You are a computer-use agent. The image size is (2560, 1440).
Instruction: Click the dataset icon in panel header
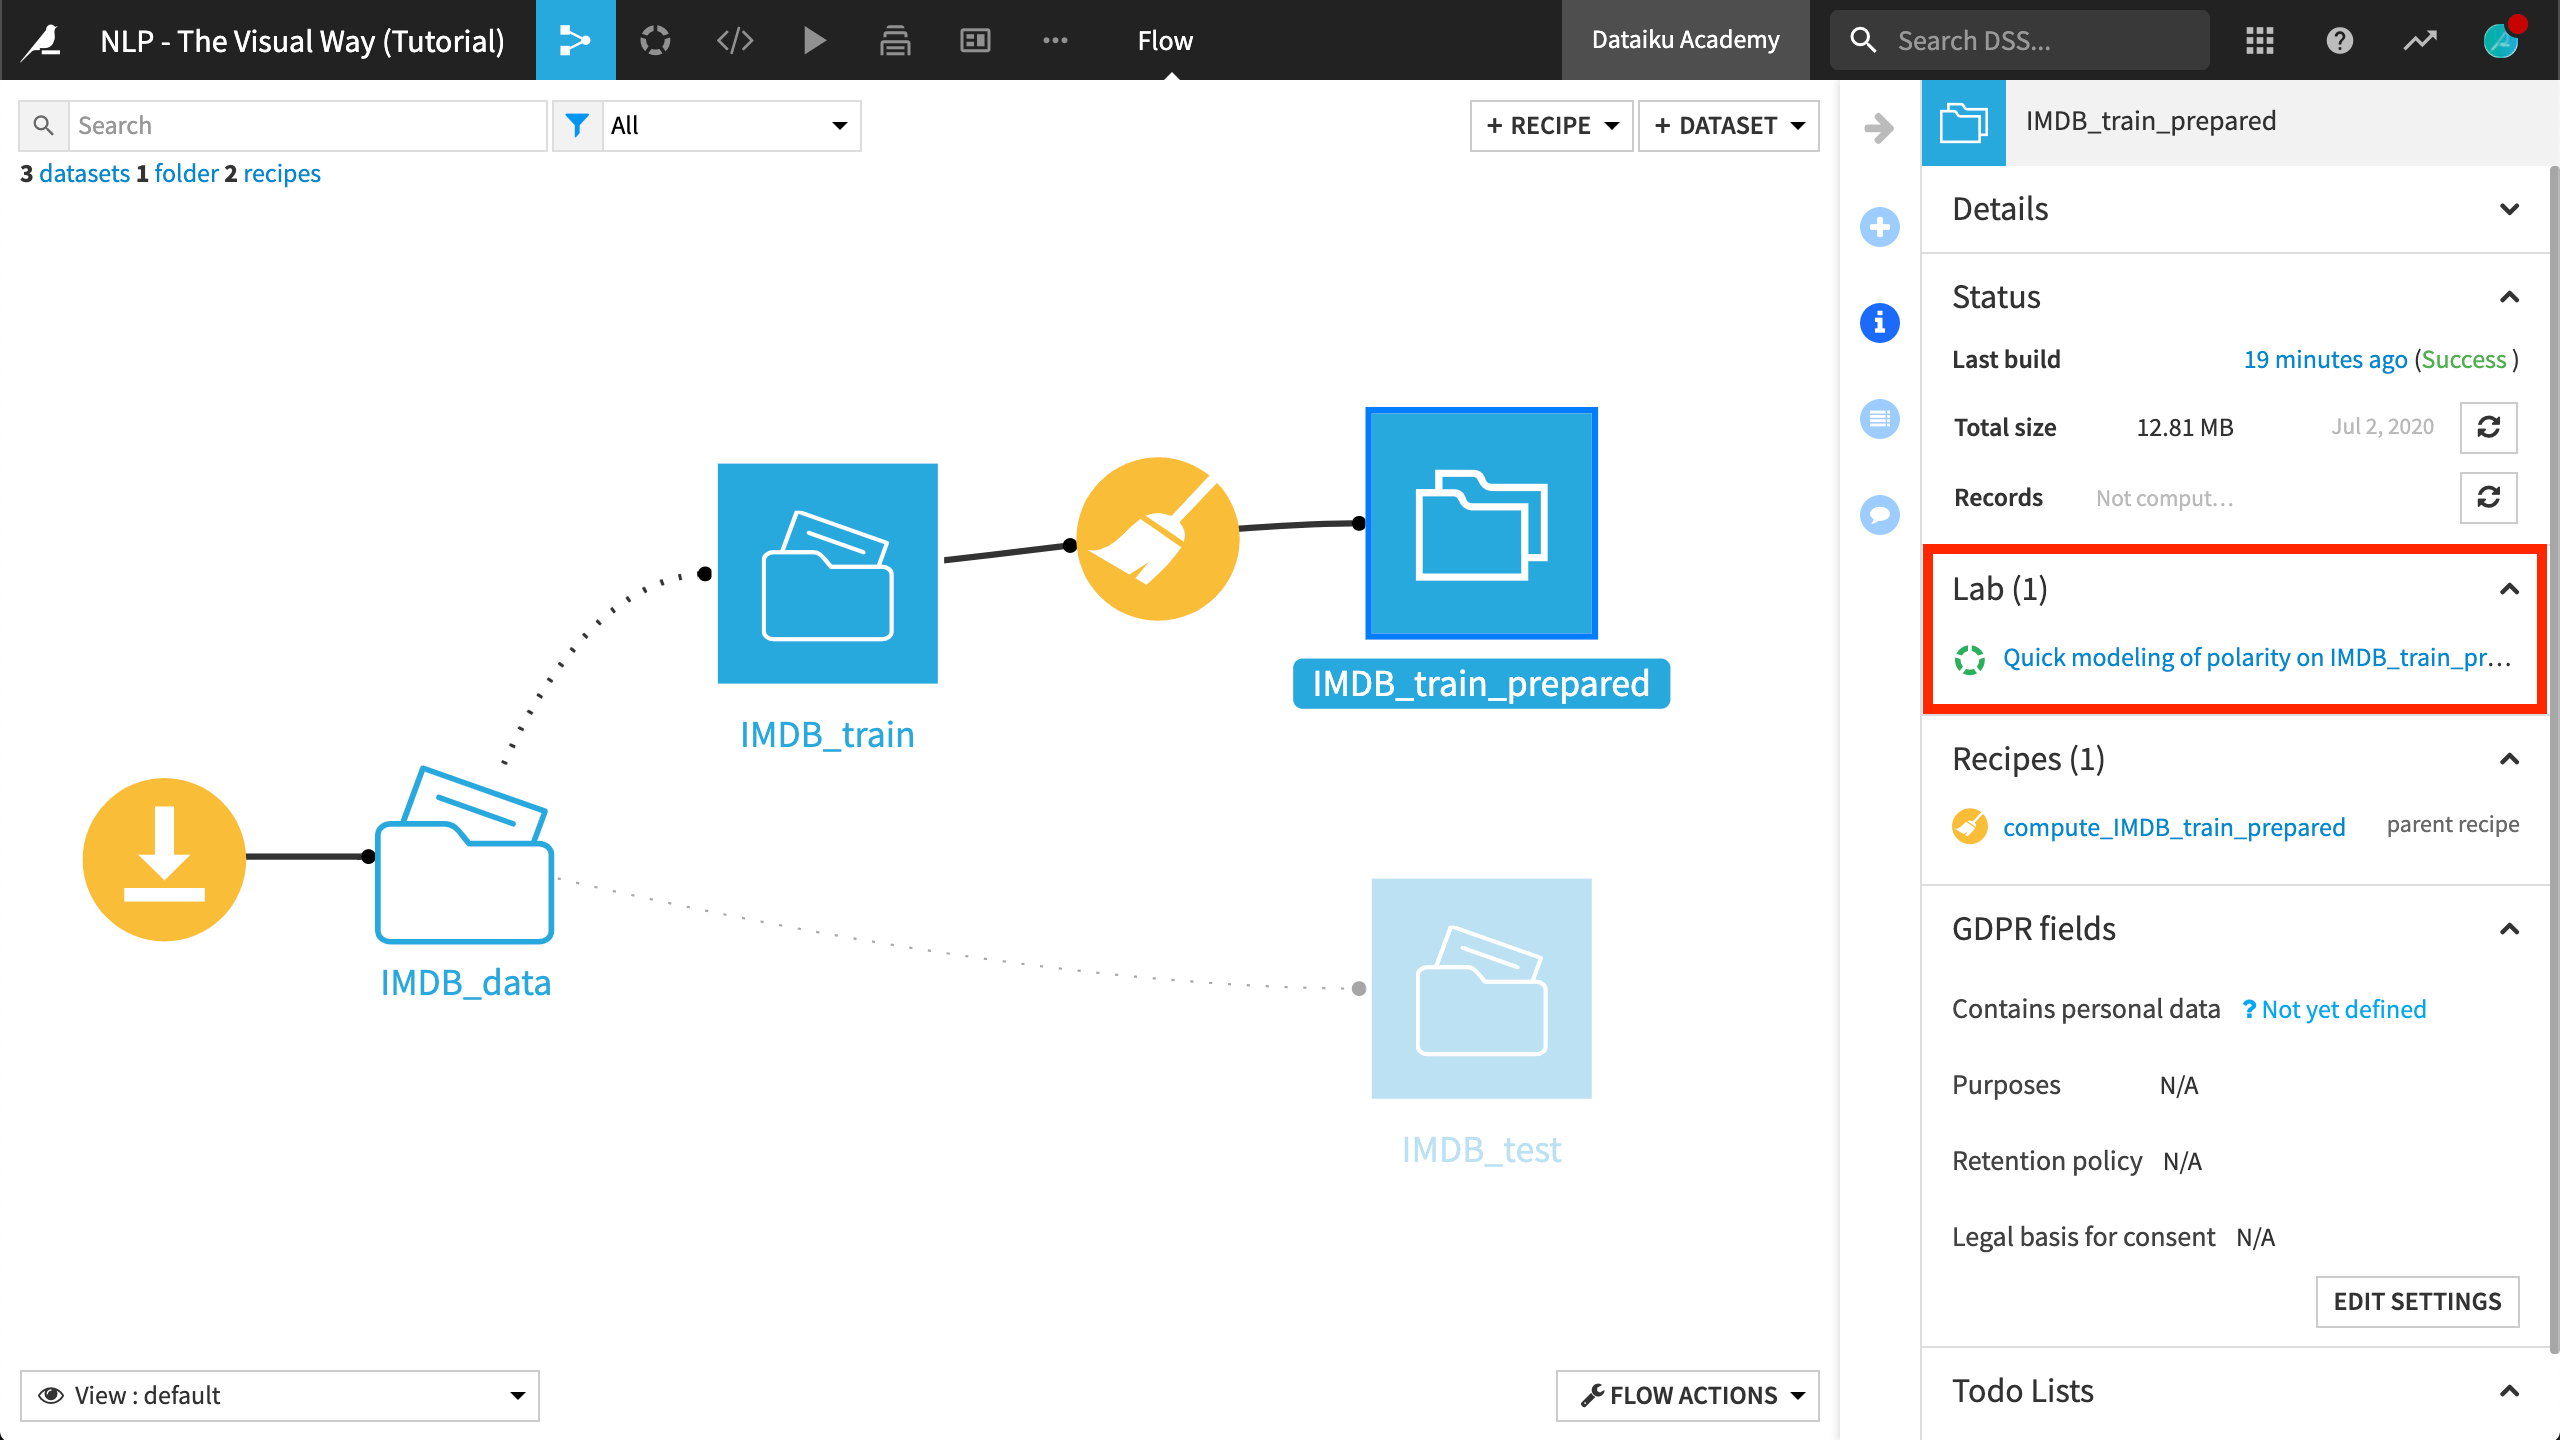click(1963, 123)
